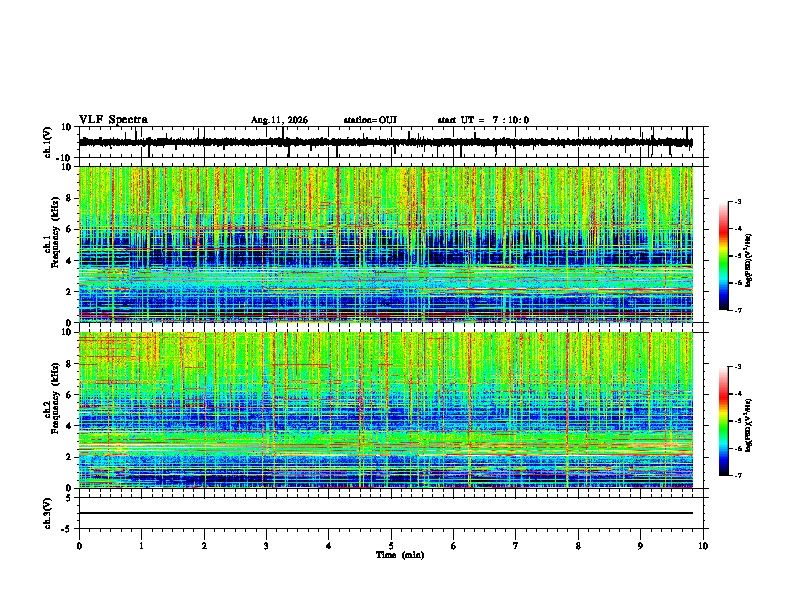Click the time axis tick label "1"

141,546
